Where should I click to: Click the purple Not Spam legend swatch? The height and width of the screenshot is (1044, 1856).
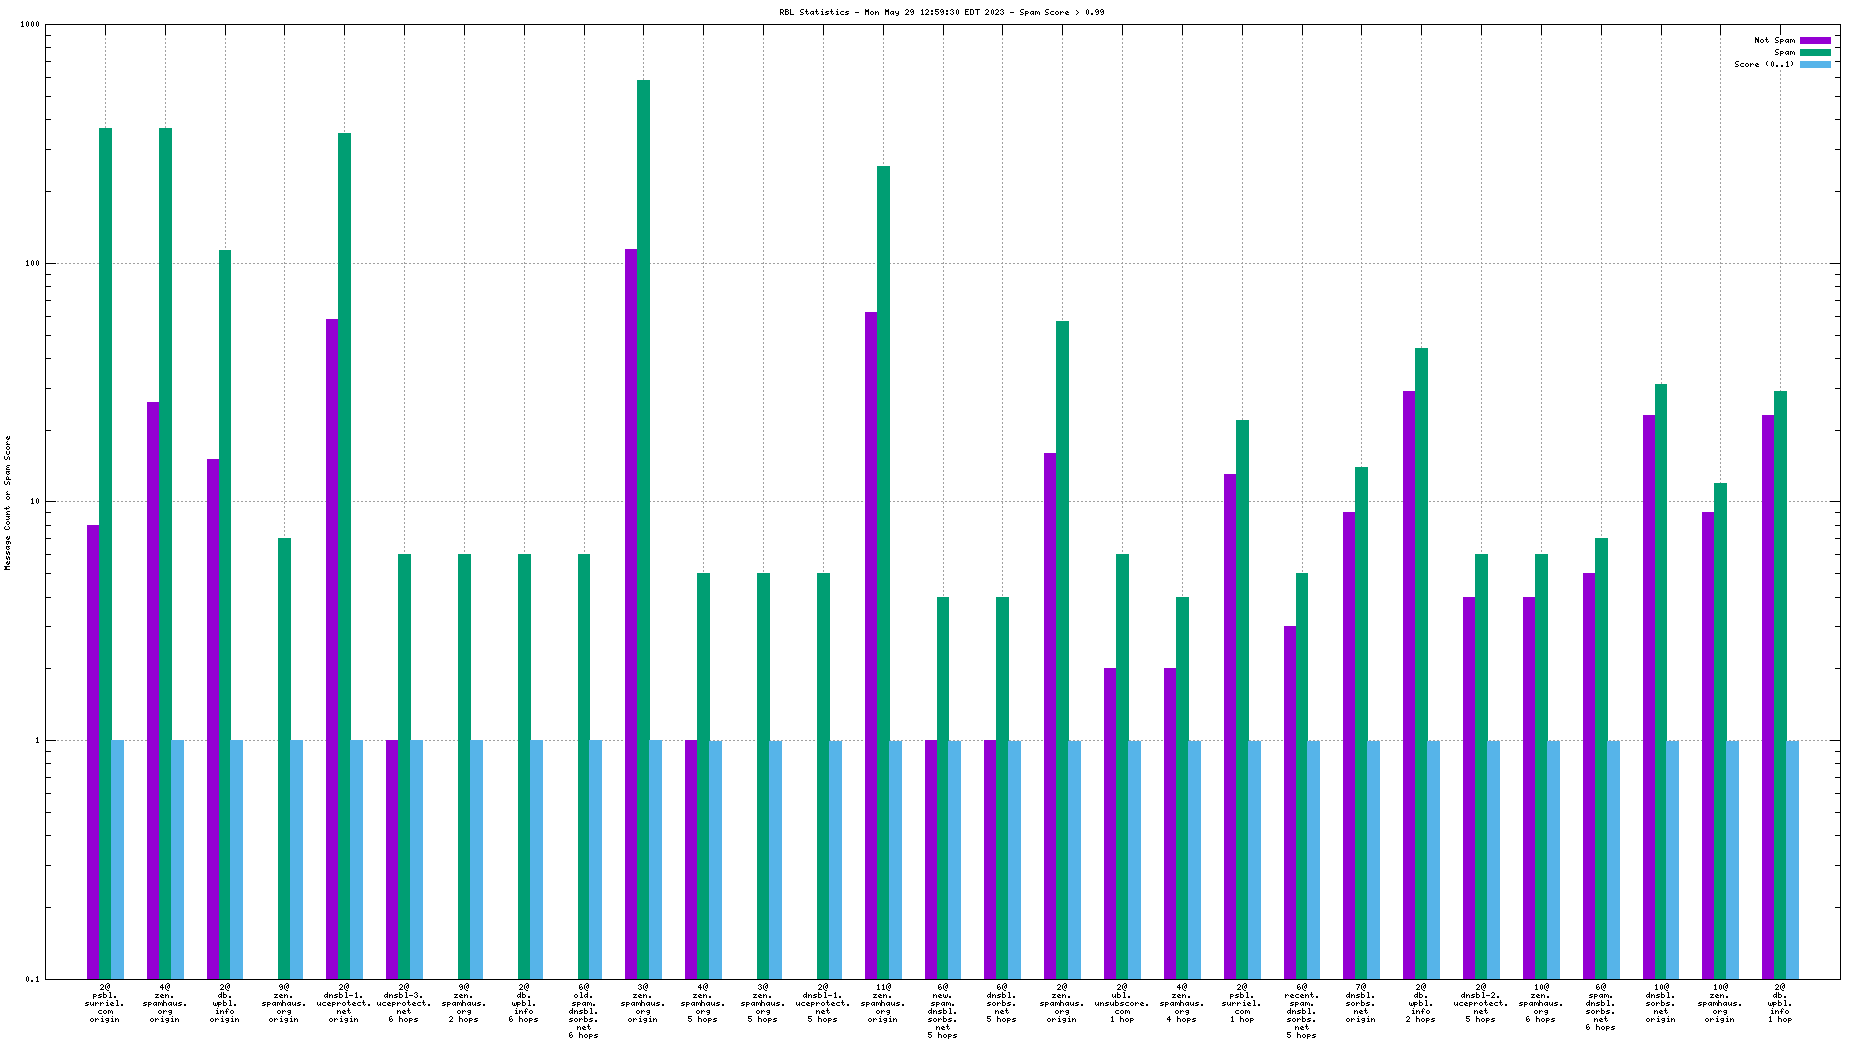pos(1815,41)
